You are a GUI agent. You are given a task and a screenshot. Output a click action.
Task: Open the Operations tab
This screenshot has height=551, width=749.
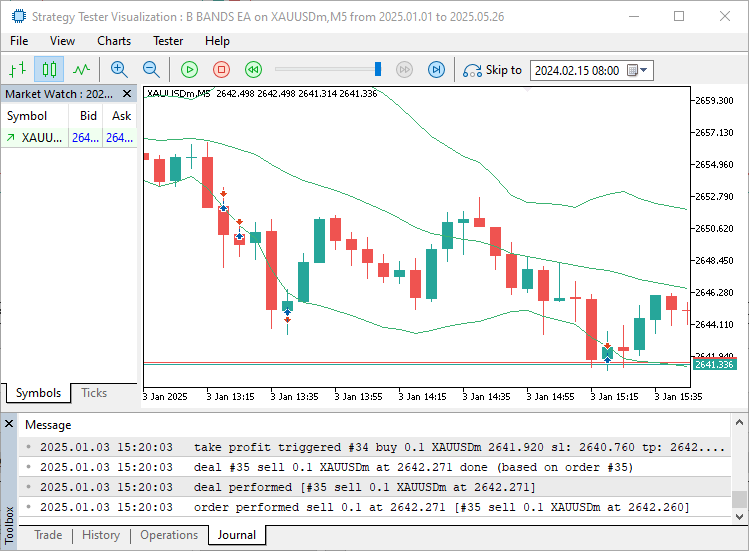click(x=169, y=535)
